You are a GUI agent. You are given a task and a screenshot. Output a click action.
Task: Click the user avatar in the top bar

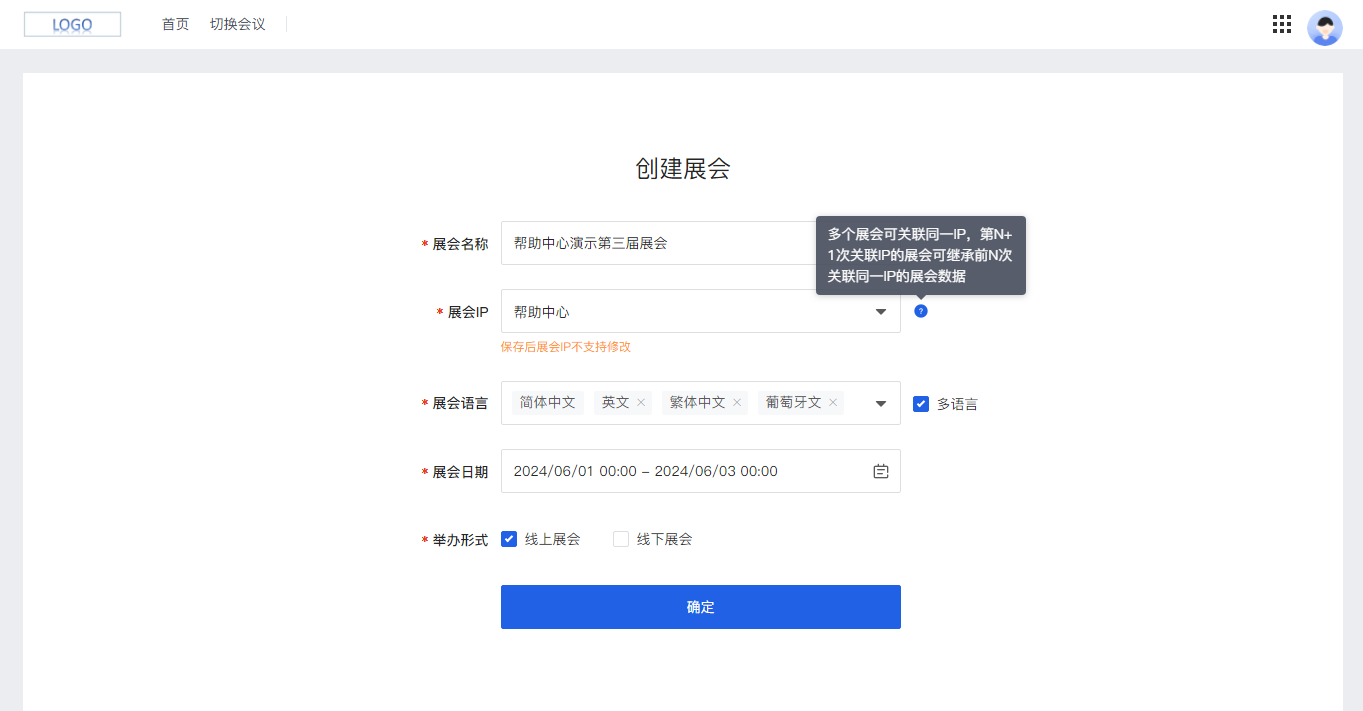[1324, 27]
